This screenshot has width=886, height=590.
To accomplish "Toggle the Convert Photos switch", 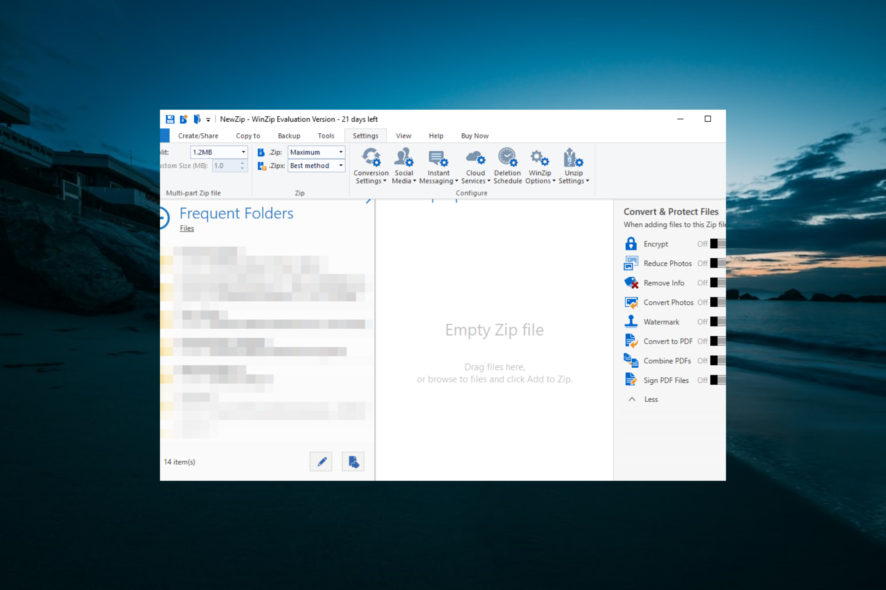I will [718, 302].
